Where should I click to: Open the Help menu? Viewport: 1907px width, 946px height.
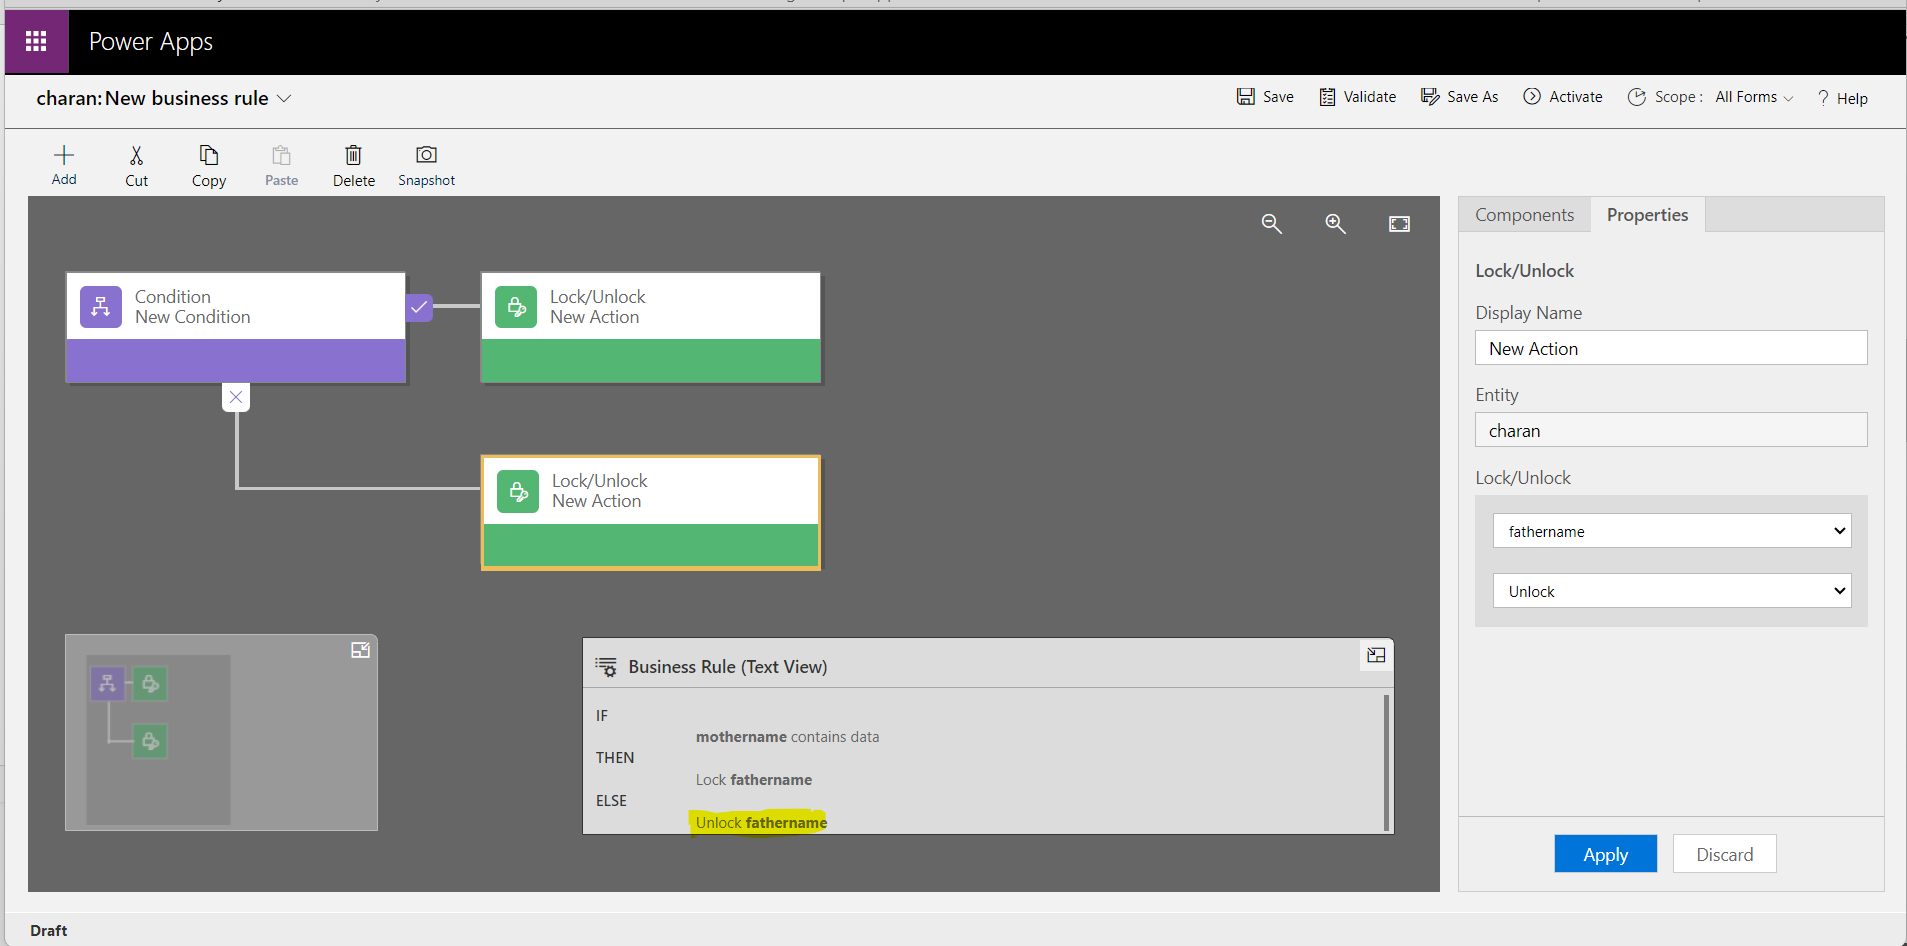point(1843,98)
